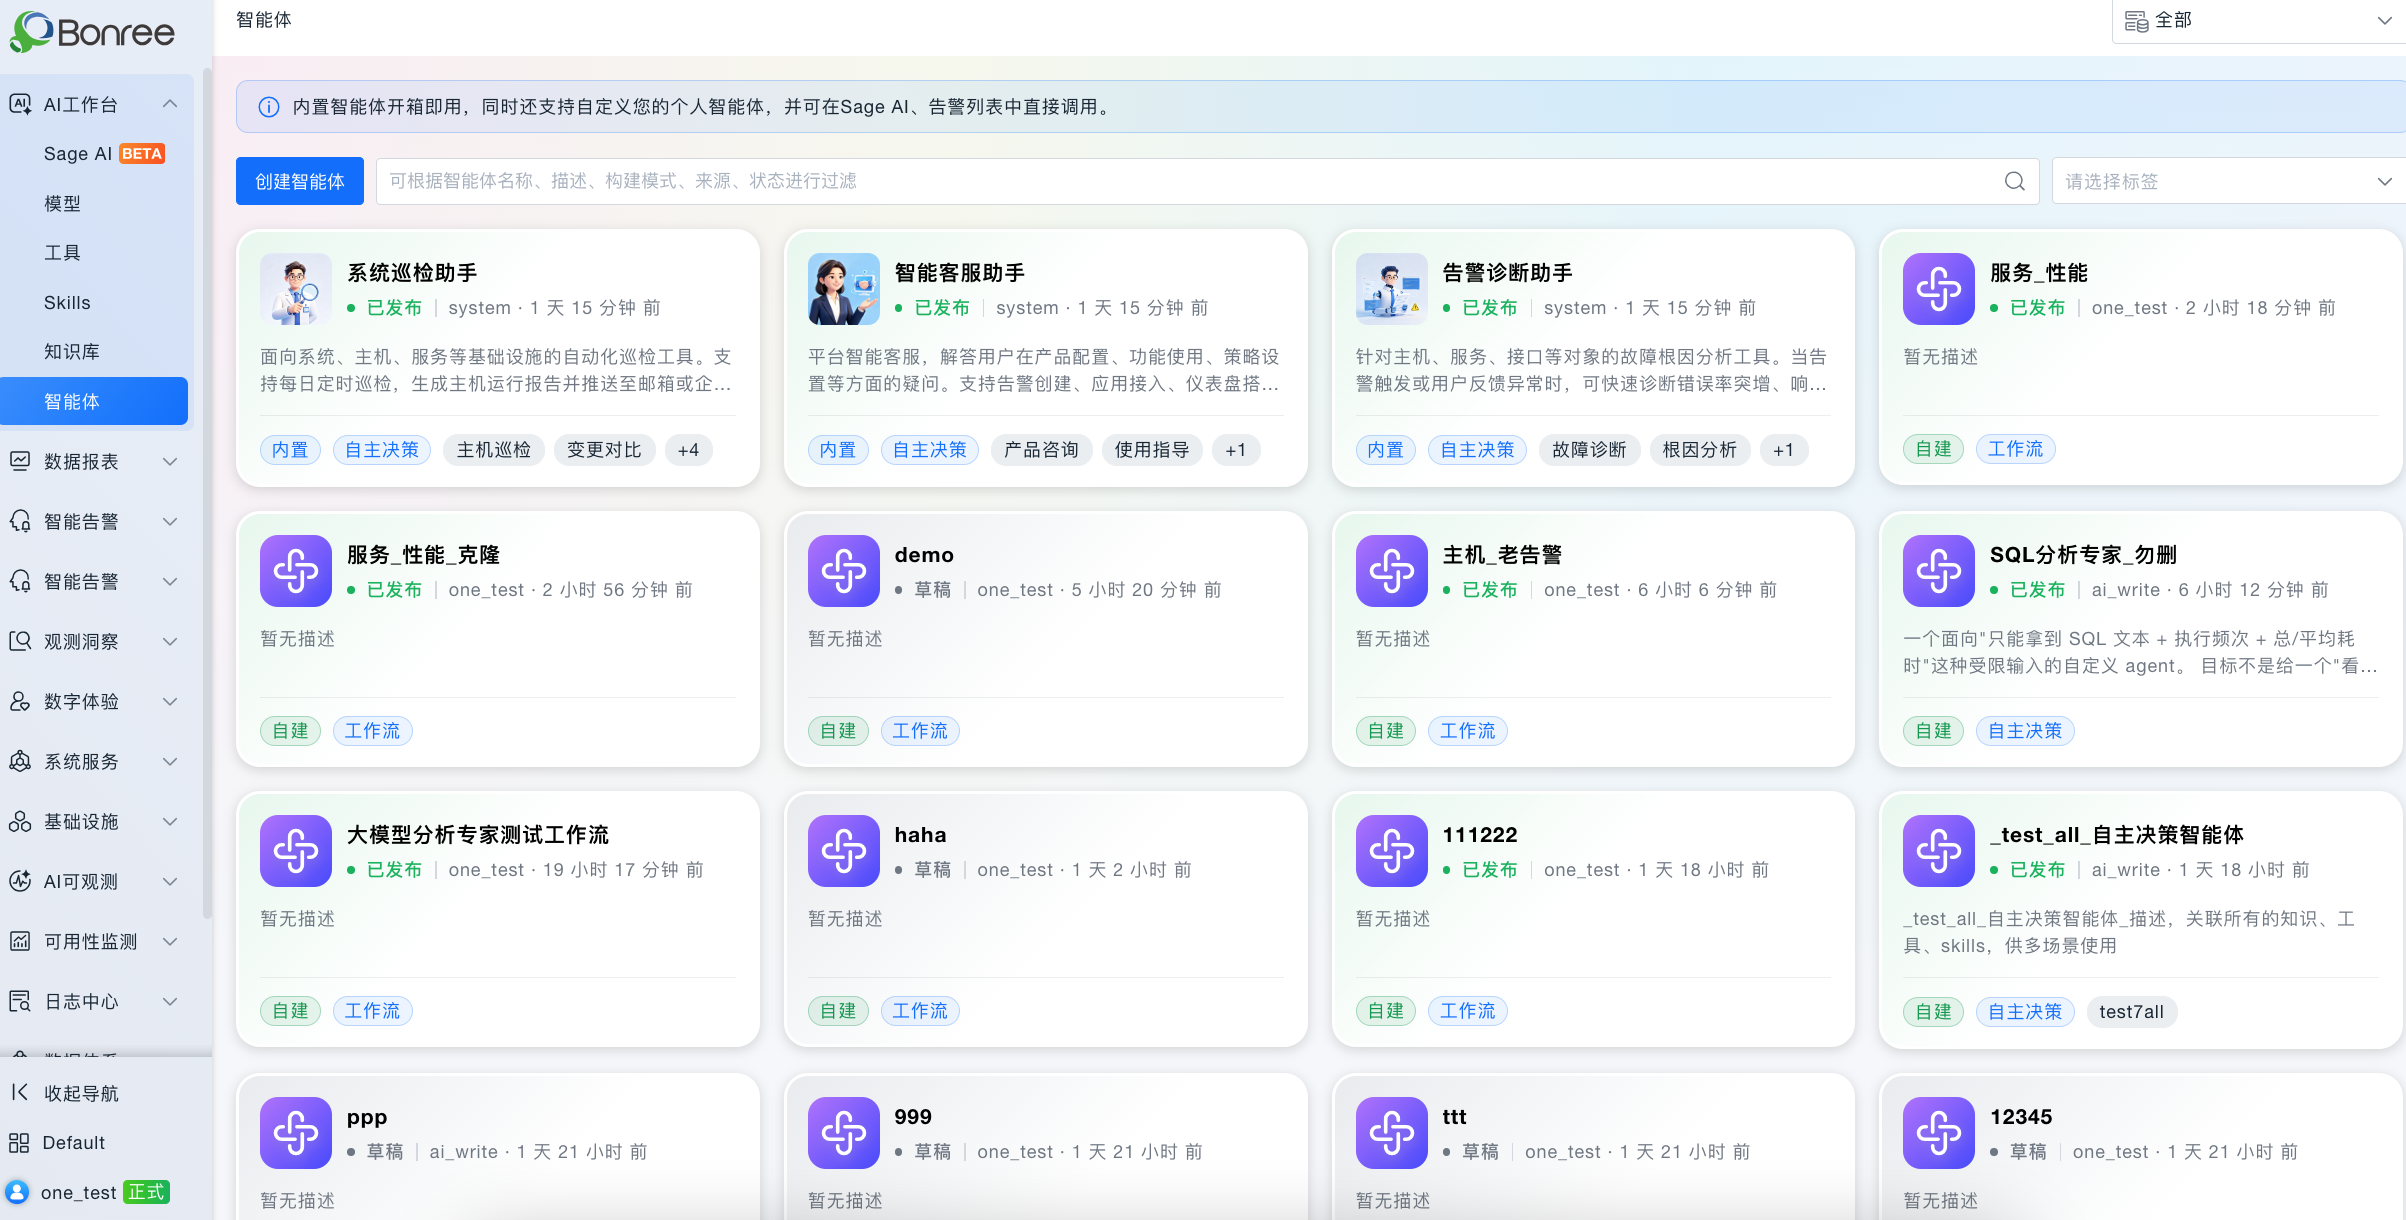The image size is (2406, 1220).
Task: Click the info icon in banner
Action: click(x=269, y=107)
